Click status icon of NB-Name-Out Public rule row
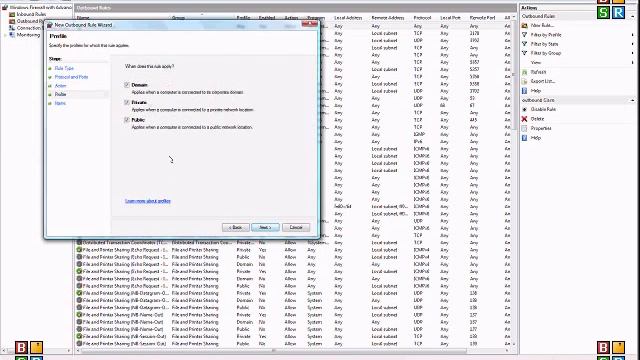The image size is (640, 360). (x=79, y=329)
